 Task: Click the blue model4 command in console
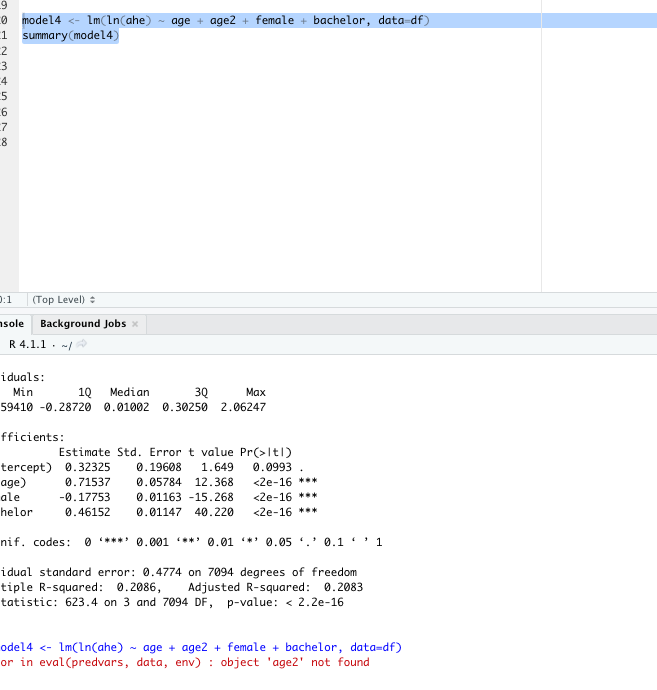(x=201, y=647)
